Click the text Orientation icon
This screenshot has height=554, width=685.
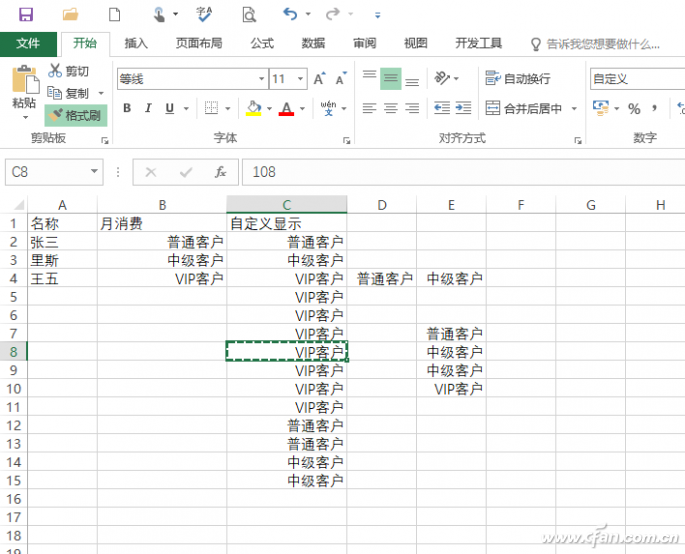point(442,79)
